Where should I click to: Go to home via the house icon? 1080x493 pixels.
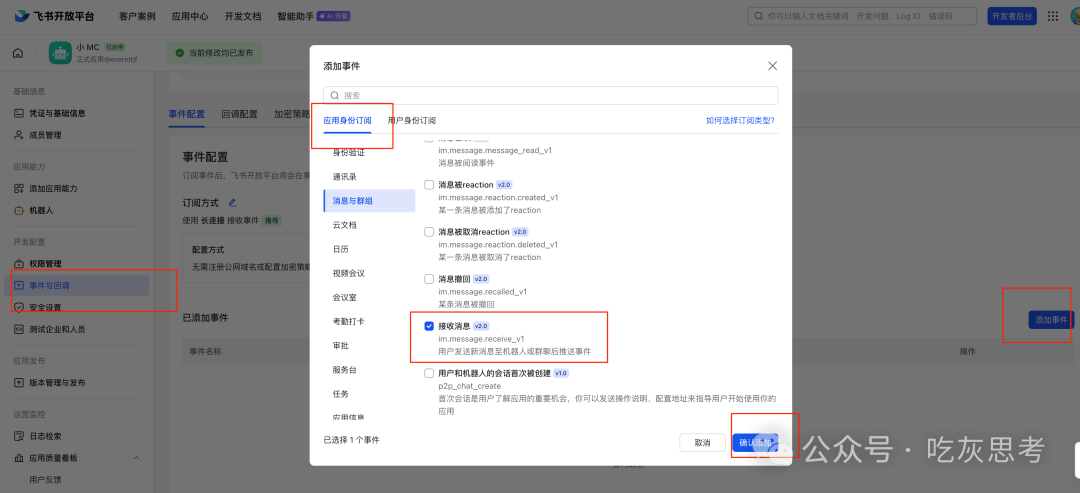pyautogui.click(x=18, y=53)
